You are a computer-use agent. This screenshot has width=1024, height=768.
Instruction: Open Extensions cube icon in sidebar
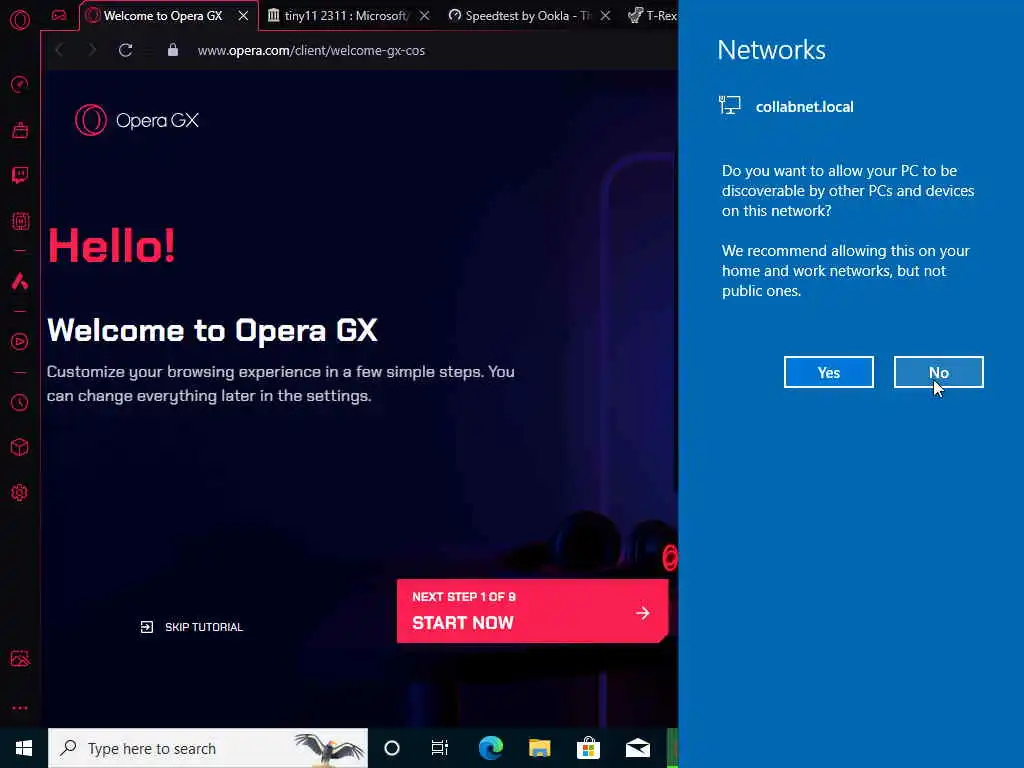20,447
